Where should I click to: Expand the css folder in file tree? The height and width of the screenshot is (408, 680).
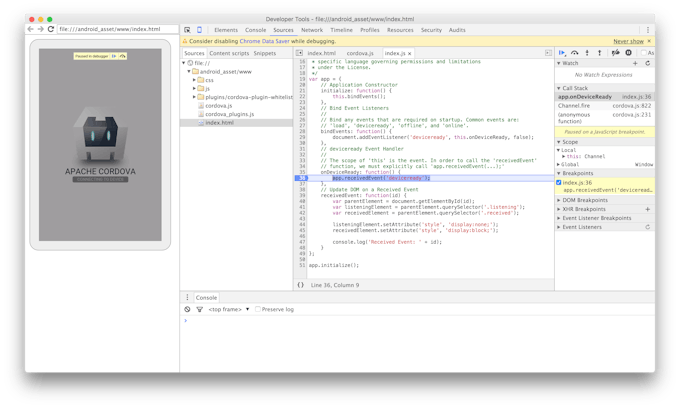(194, 80)
